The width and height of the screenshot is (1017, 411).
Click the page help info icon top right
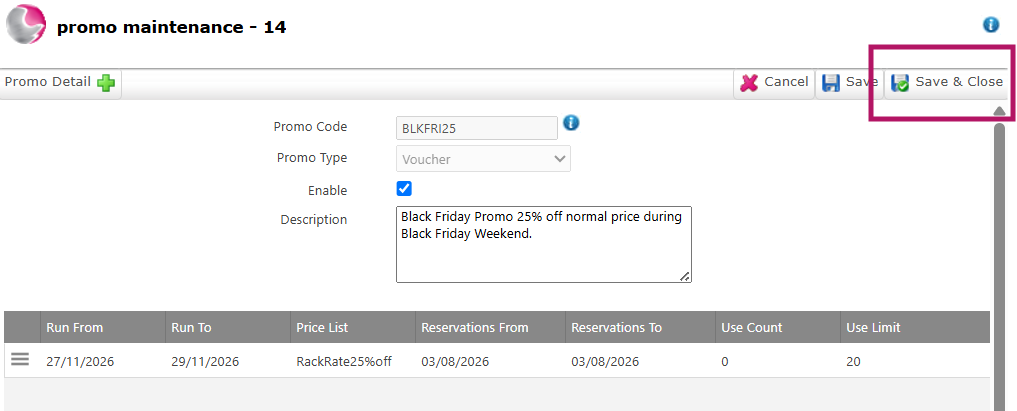[991, 25]
